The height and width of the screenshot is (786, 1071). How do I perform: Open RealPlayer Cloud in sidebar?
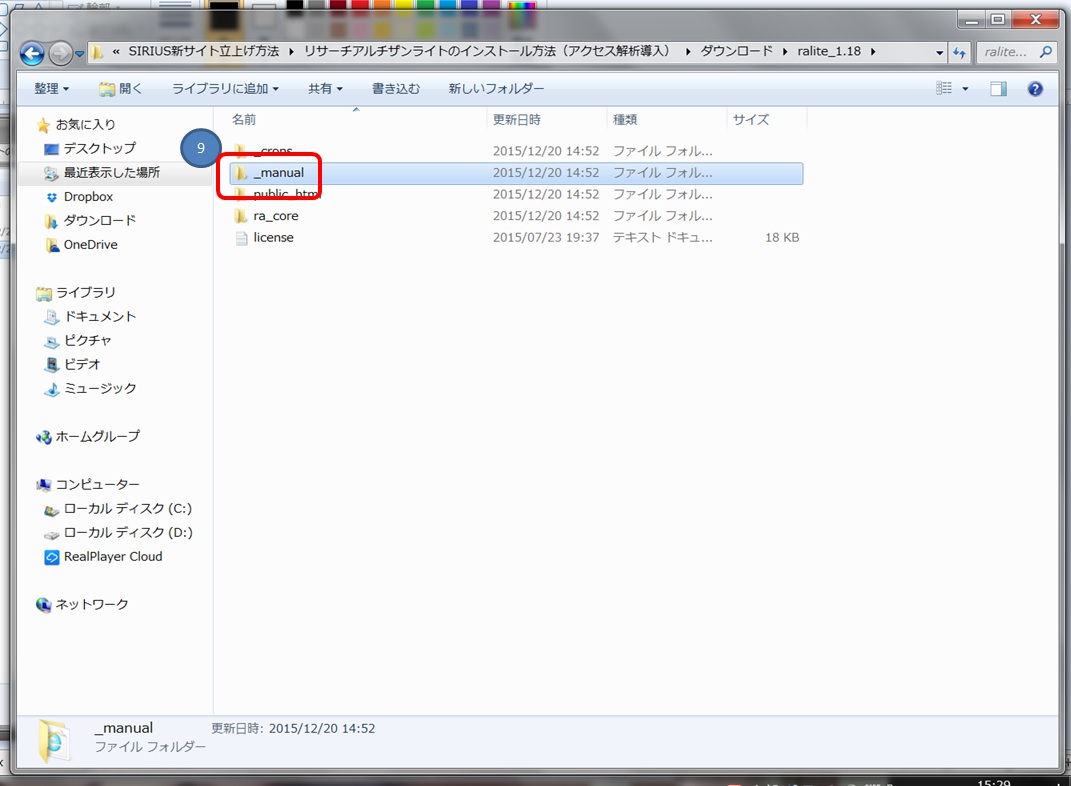[x=112, y=557]
